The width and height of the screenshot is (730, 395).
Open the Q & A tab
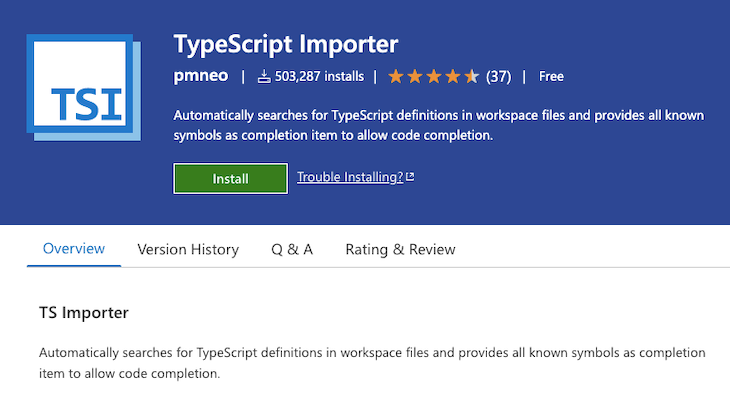tap(292, 249)
